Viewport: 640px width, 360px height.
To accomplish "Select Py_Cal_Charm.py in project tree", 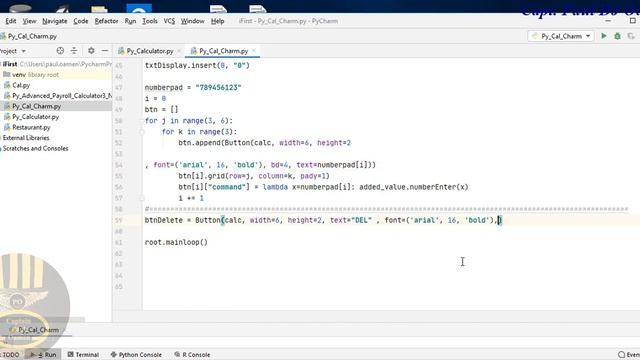I will click(56, 106).
